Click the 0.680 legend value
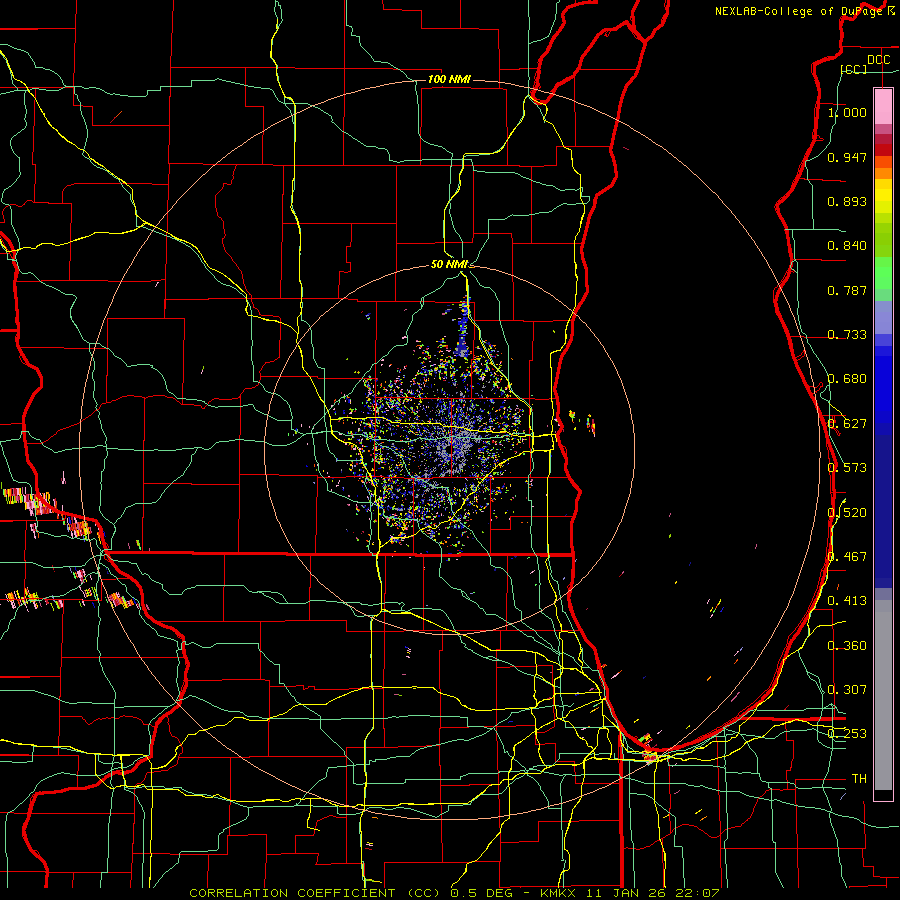Screen dimensions: 900x900 [847, 379]
